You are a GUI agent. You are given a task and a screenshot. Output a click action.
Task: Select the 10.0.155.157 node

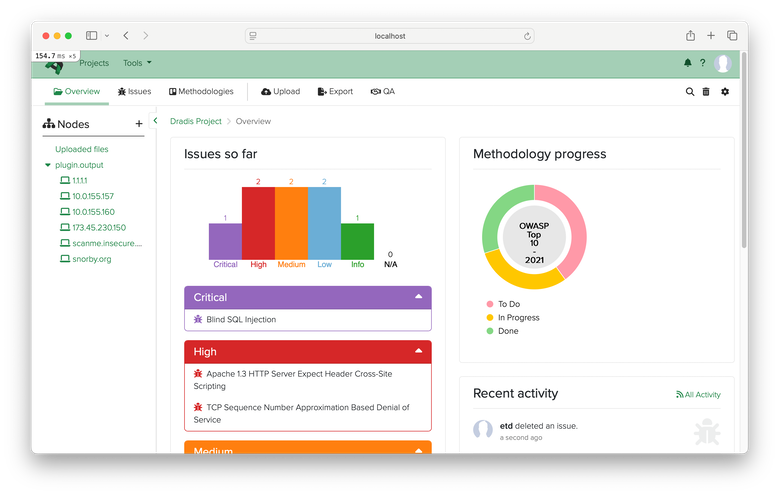pos(87,196)
